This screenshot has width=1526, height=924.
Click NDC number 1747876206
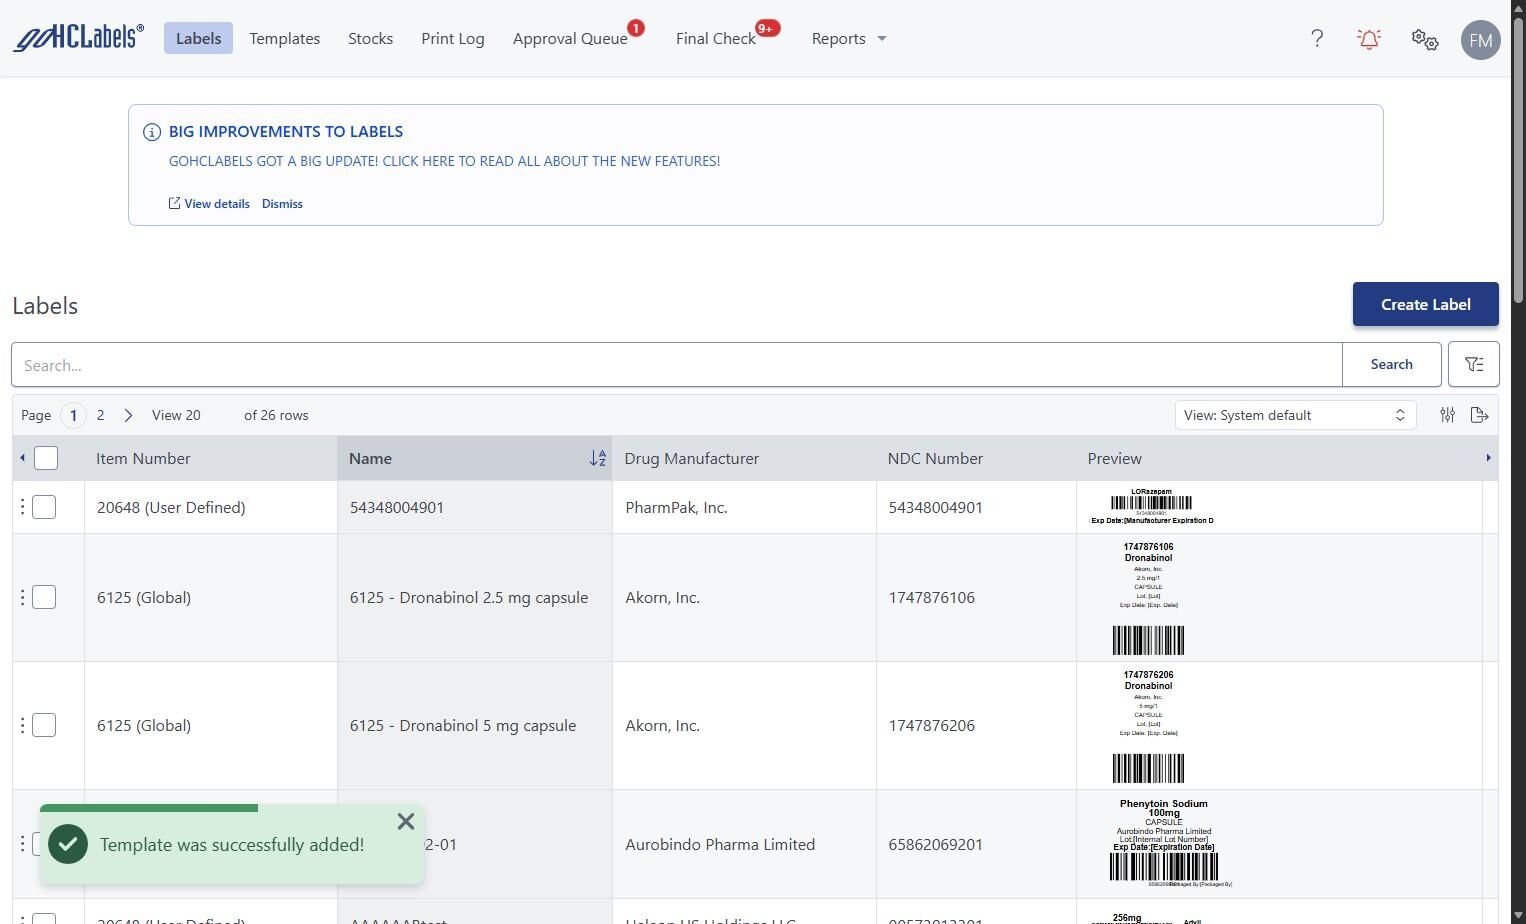point(931,725)
